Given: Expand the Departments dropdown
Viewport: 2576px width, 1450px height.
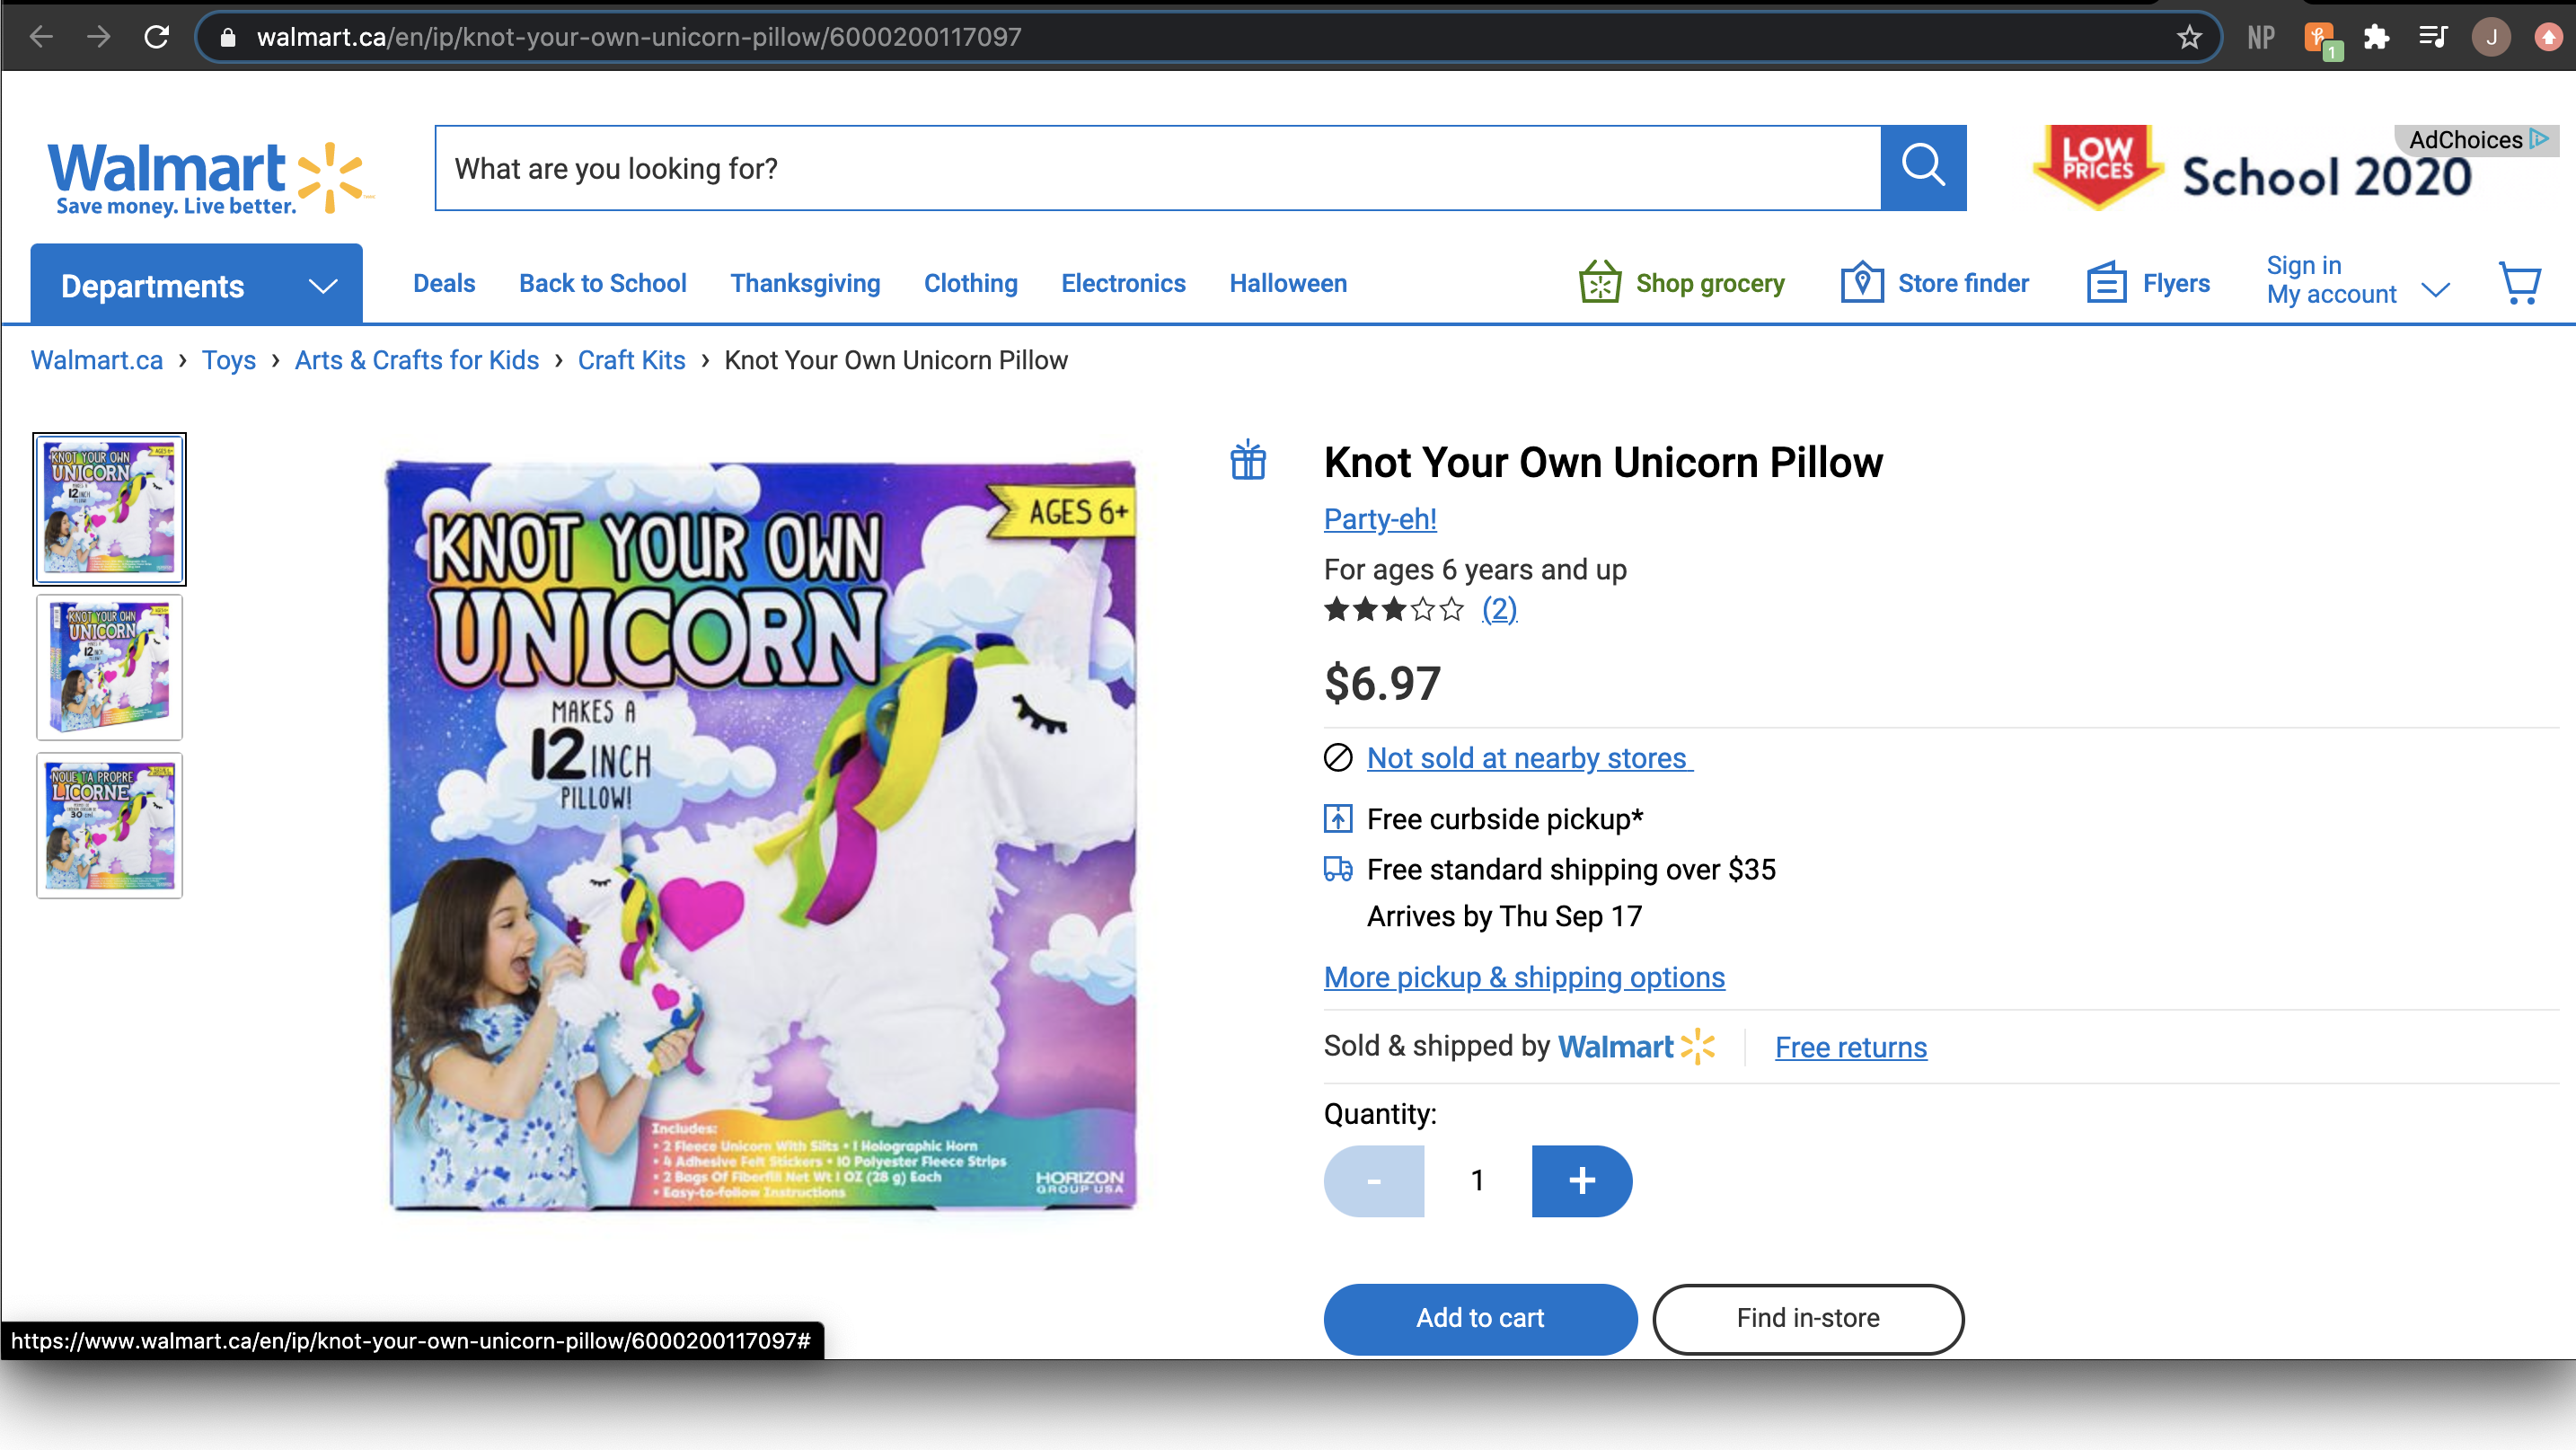Looking at the screenshot, I should pos(197,286).
